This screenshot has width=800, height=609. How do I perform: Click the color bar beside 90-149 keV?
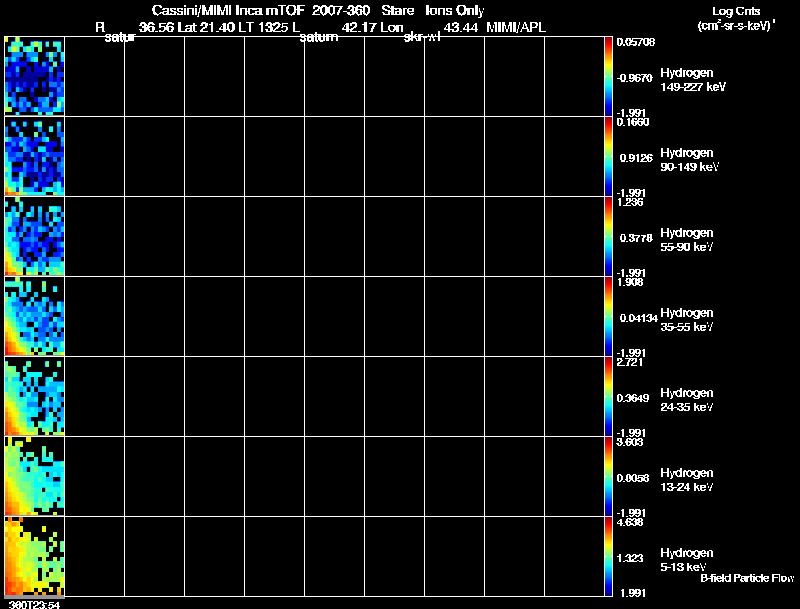[608, 156]
